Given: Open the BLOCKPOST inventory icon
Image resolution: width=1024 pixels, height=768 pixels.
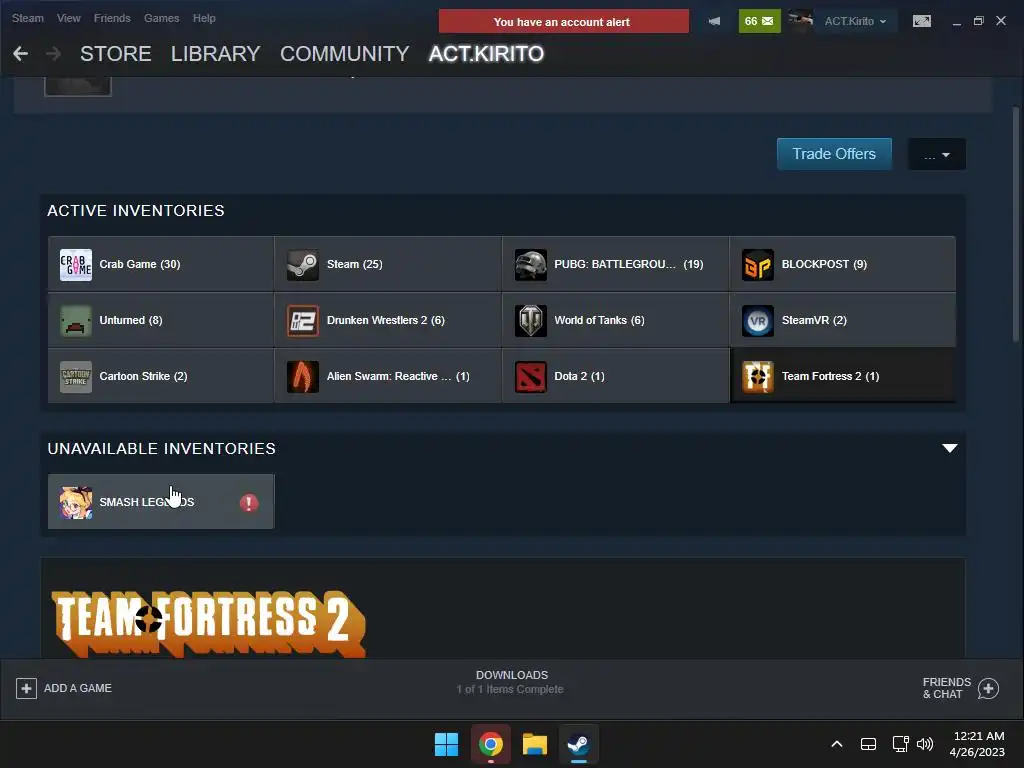Looking at the screenshot, I should [x=758, y=264].
